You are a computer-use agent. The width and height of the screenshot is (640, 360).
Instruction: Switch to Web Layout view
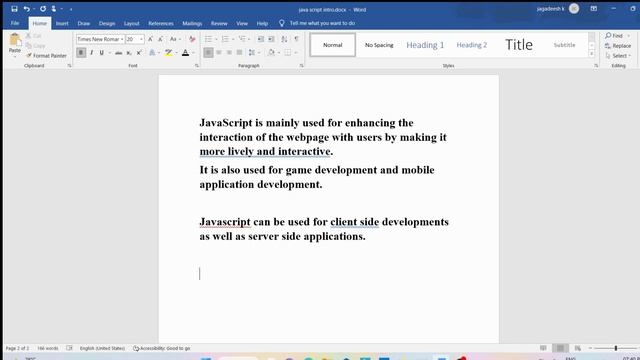click(578, 348)
